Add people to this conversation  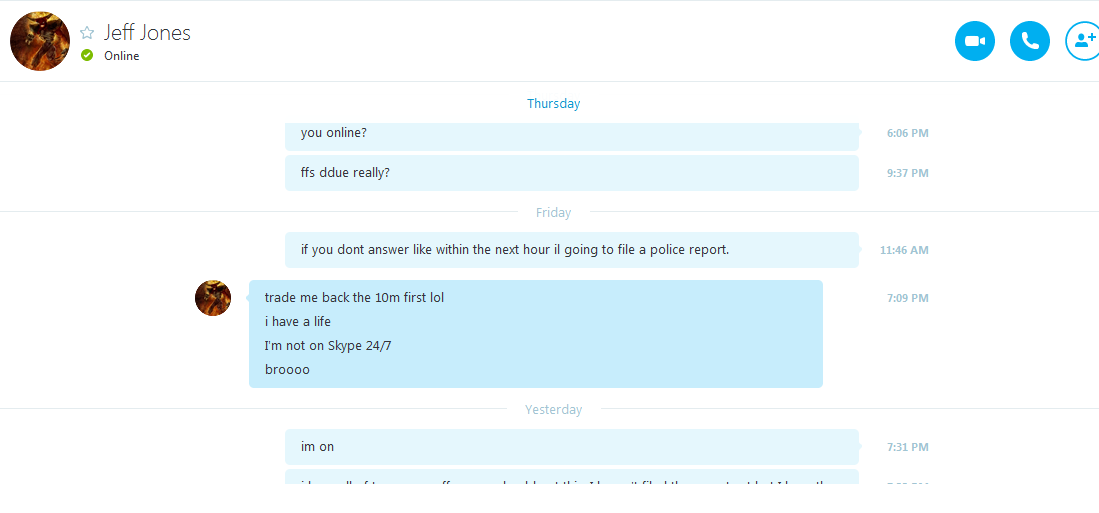click(1084, 41)
